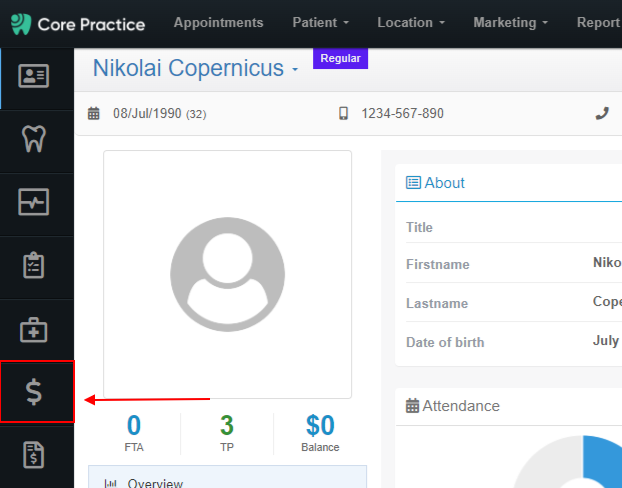Image resolution: width=622 pixels, height=488 pixels.
Task: Open the Appointments menu item
Action: (219, 23)
